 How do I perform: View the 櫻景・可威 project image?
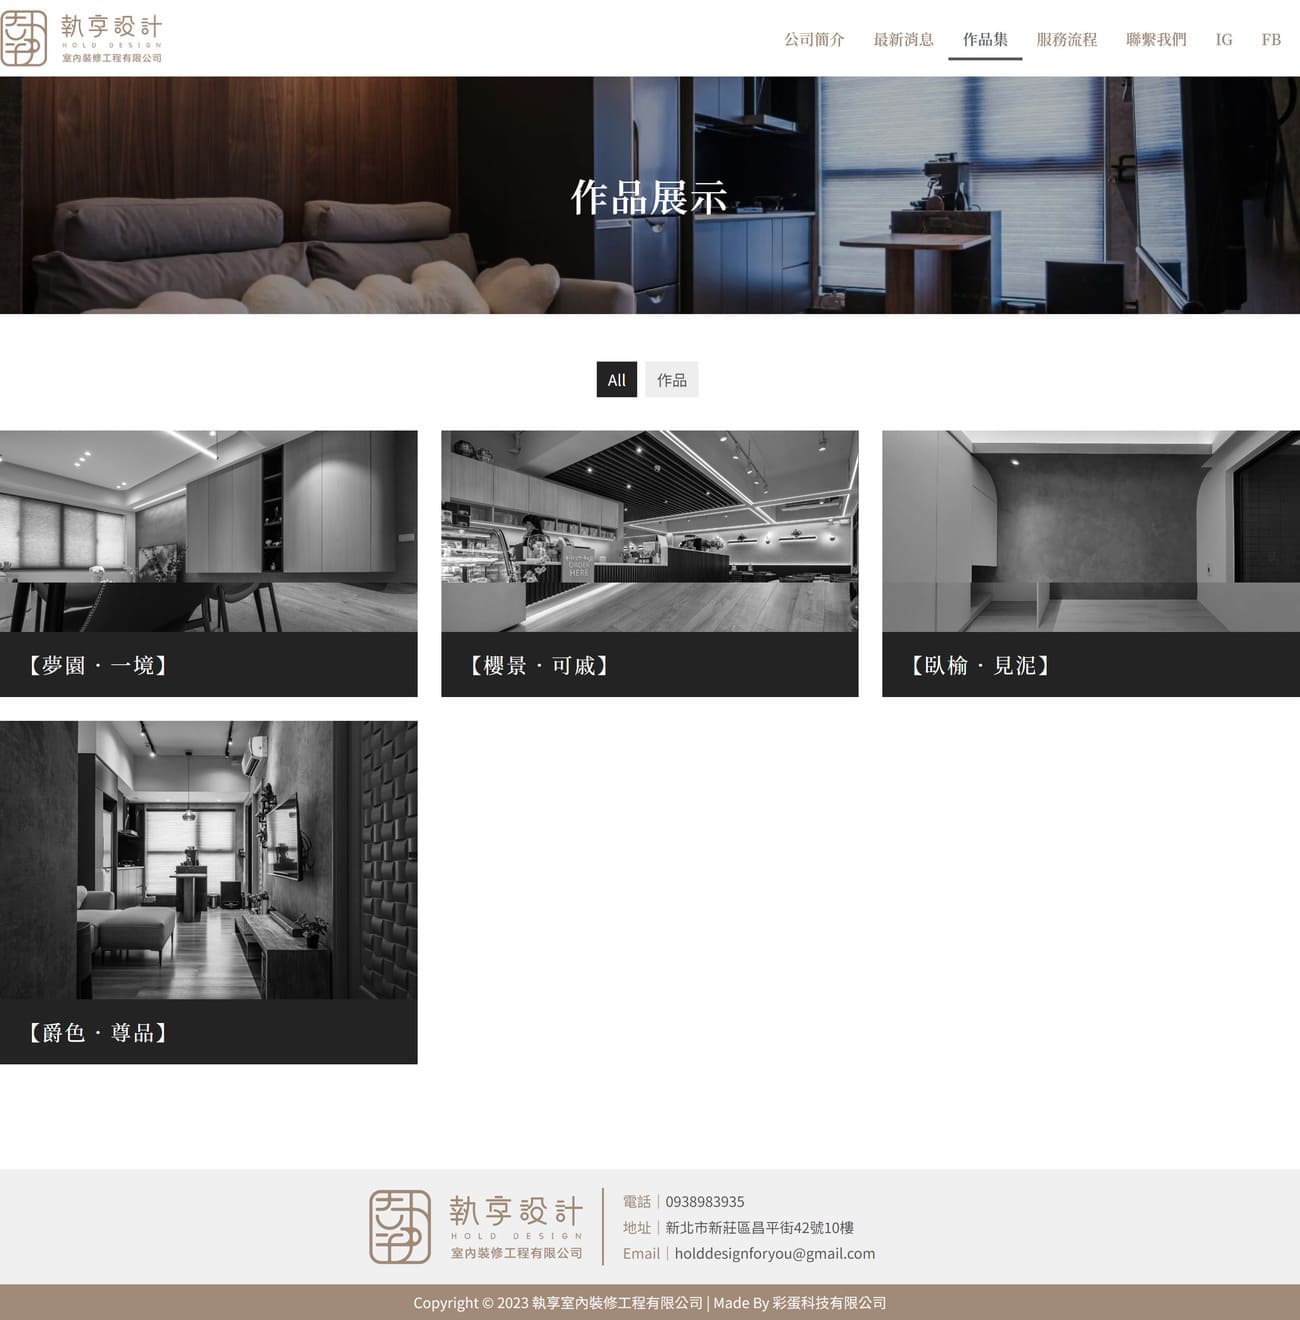tap(649, 531)
